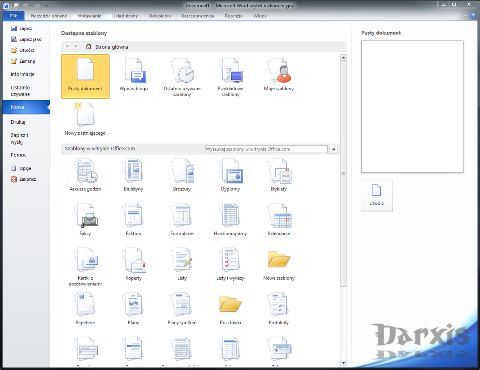
Task: Click Zakończ to exit Word
Action: click(23, 179)
